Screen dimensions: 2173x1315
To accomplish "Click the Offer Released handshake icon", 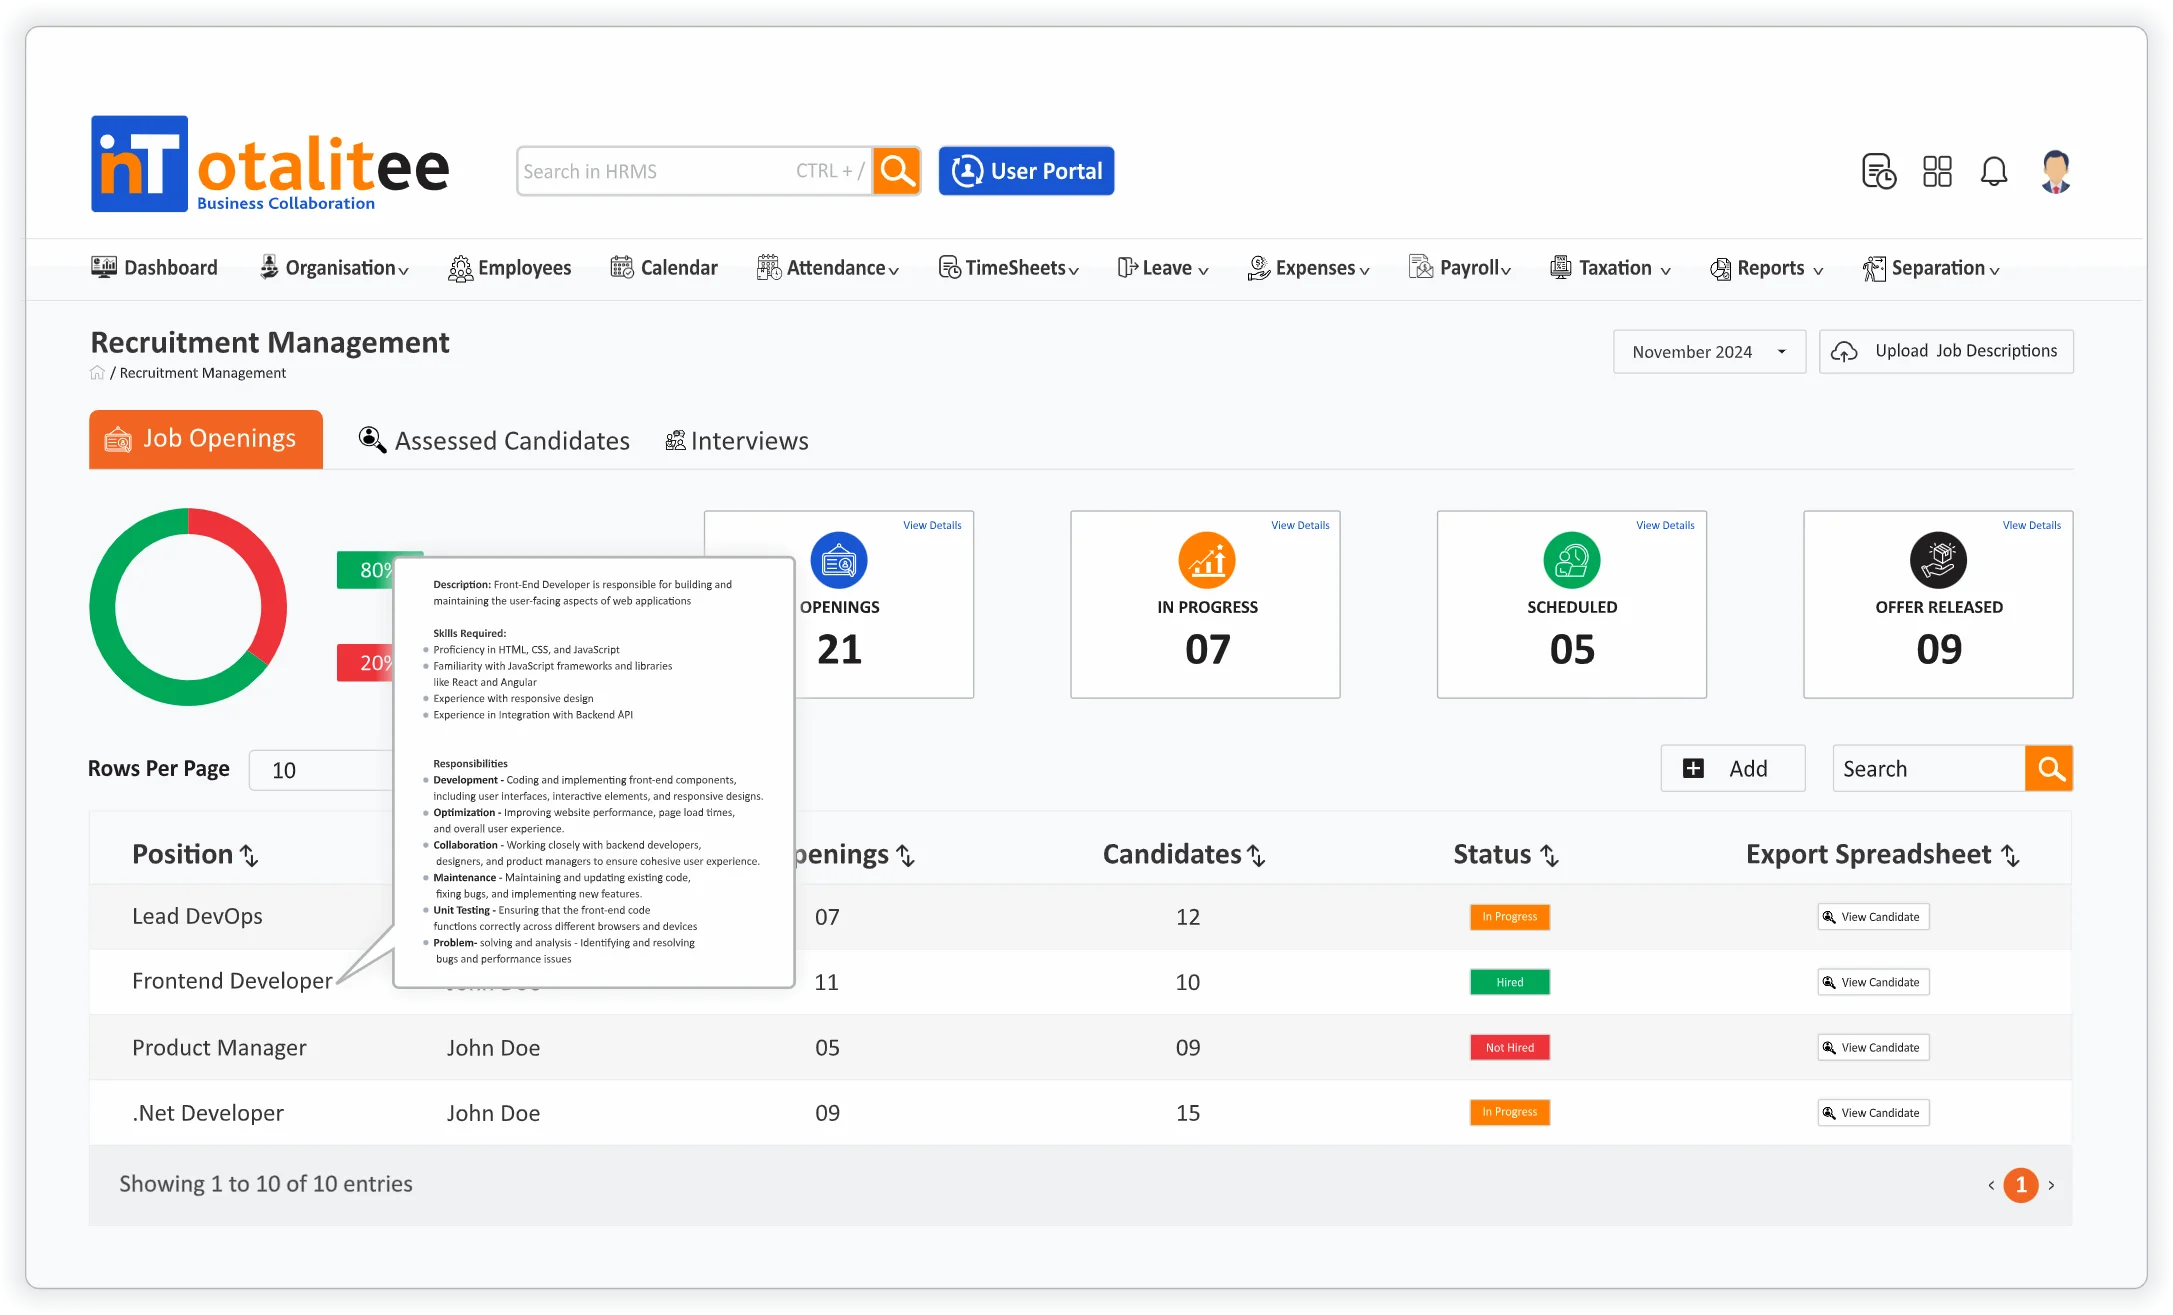I will 1937,560.
